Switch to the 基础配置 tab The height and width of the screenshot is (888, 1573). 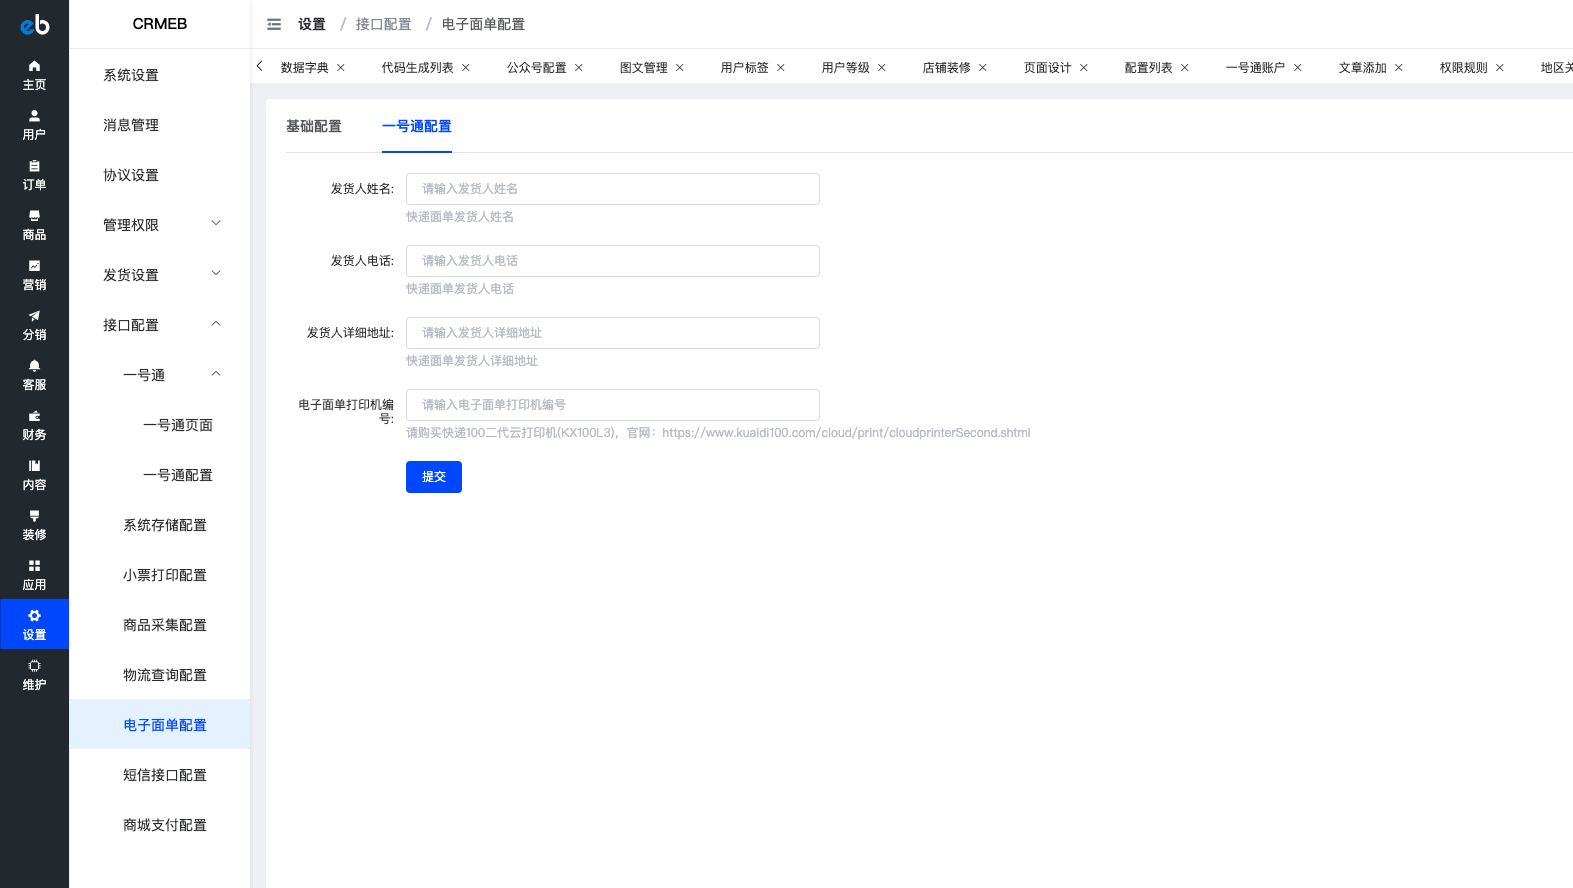point(314,126)
